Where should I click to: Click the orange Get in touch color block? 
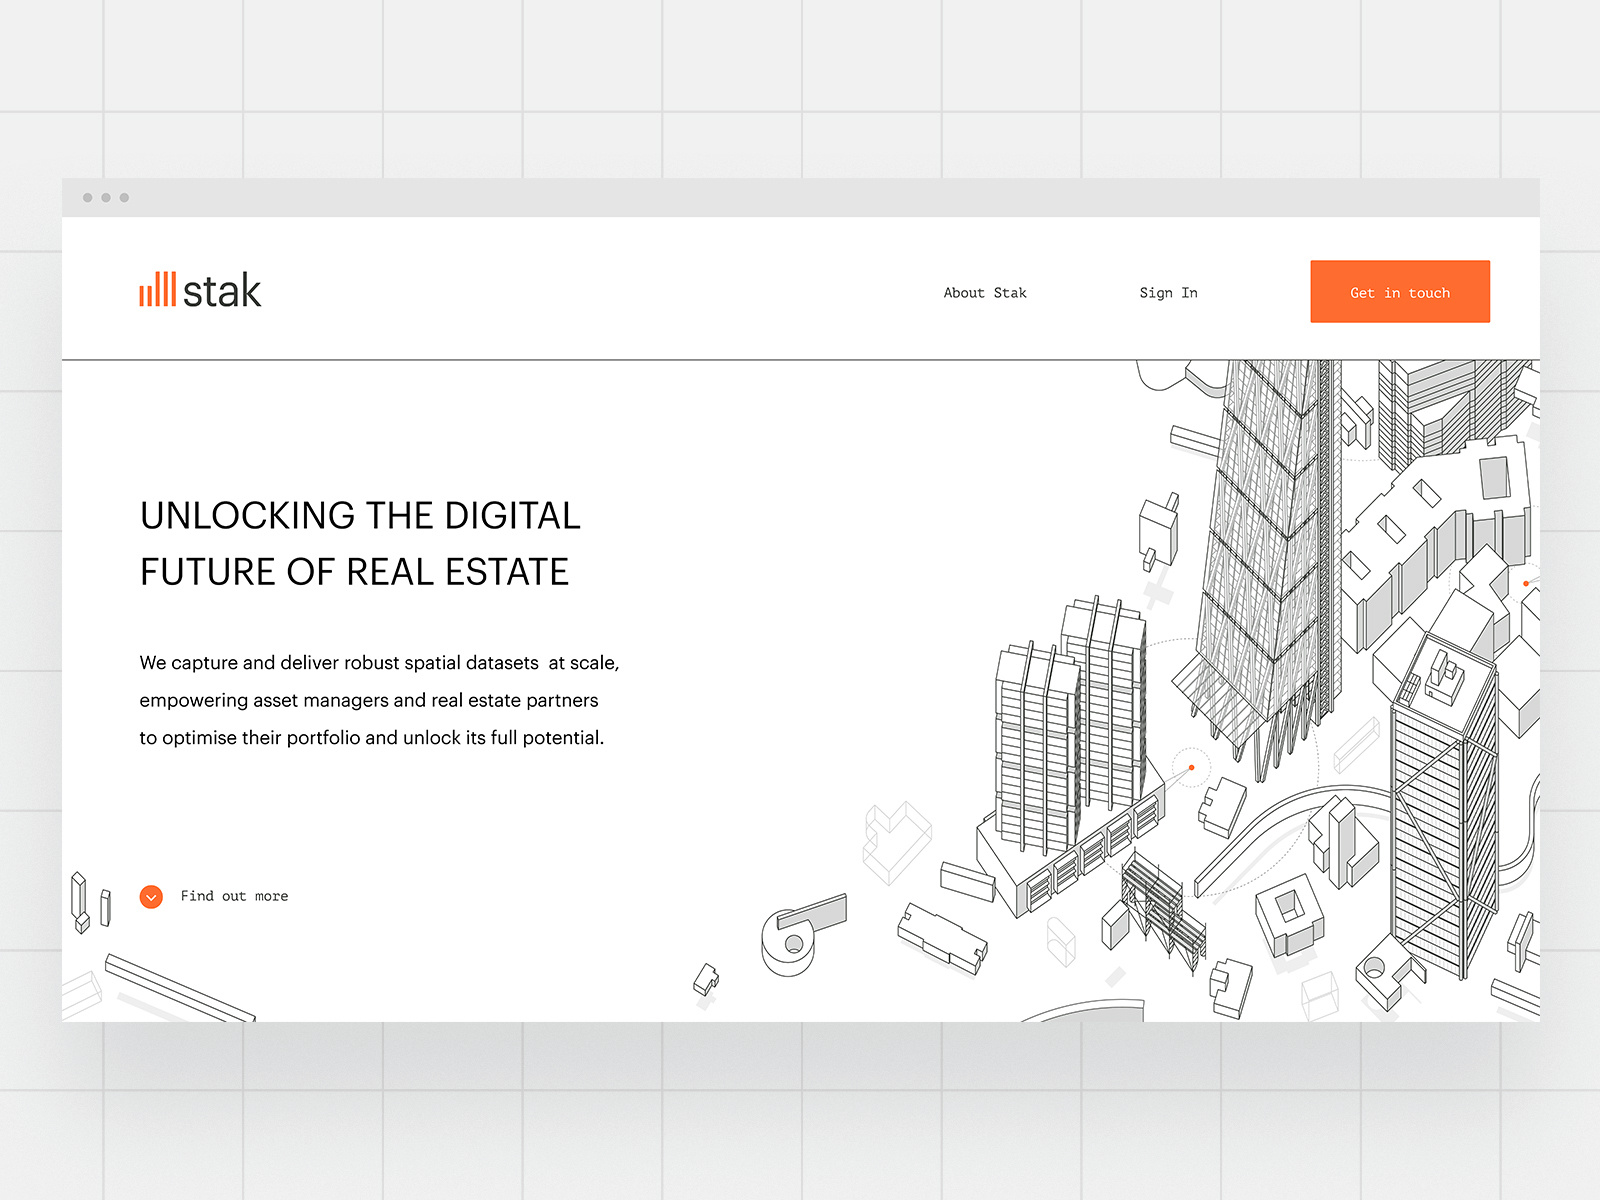[x=1399, y=291]
